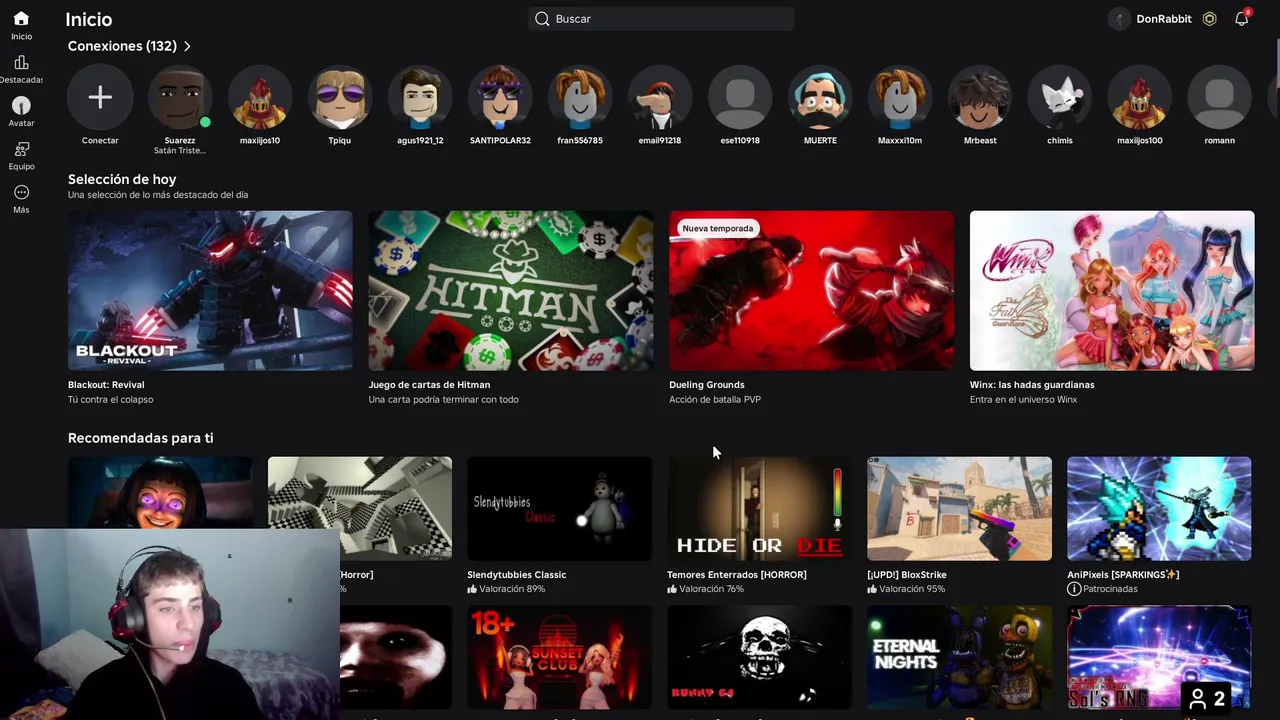Open Maxxxi10m friend avatar
The width and height of the screenshot is (1280, 720).
900,98
